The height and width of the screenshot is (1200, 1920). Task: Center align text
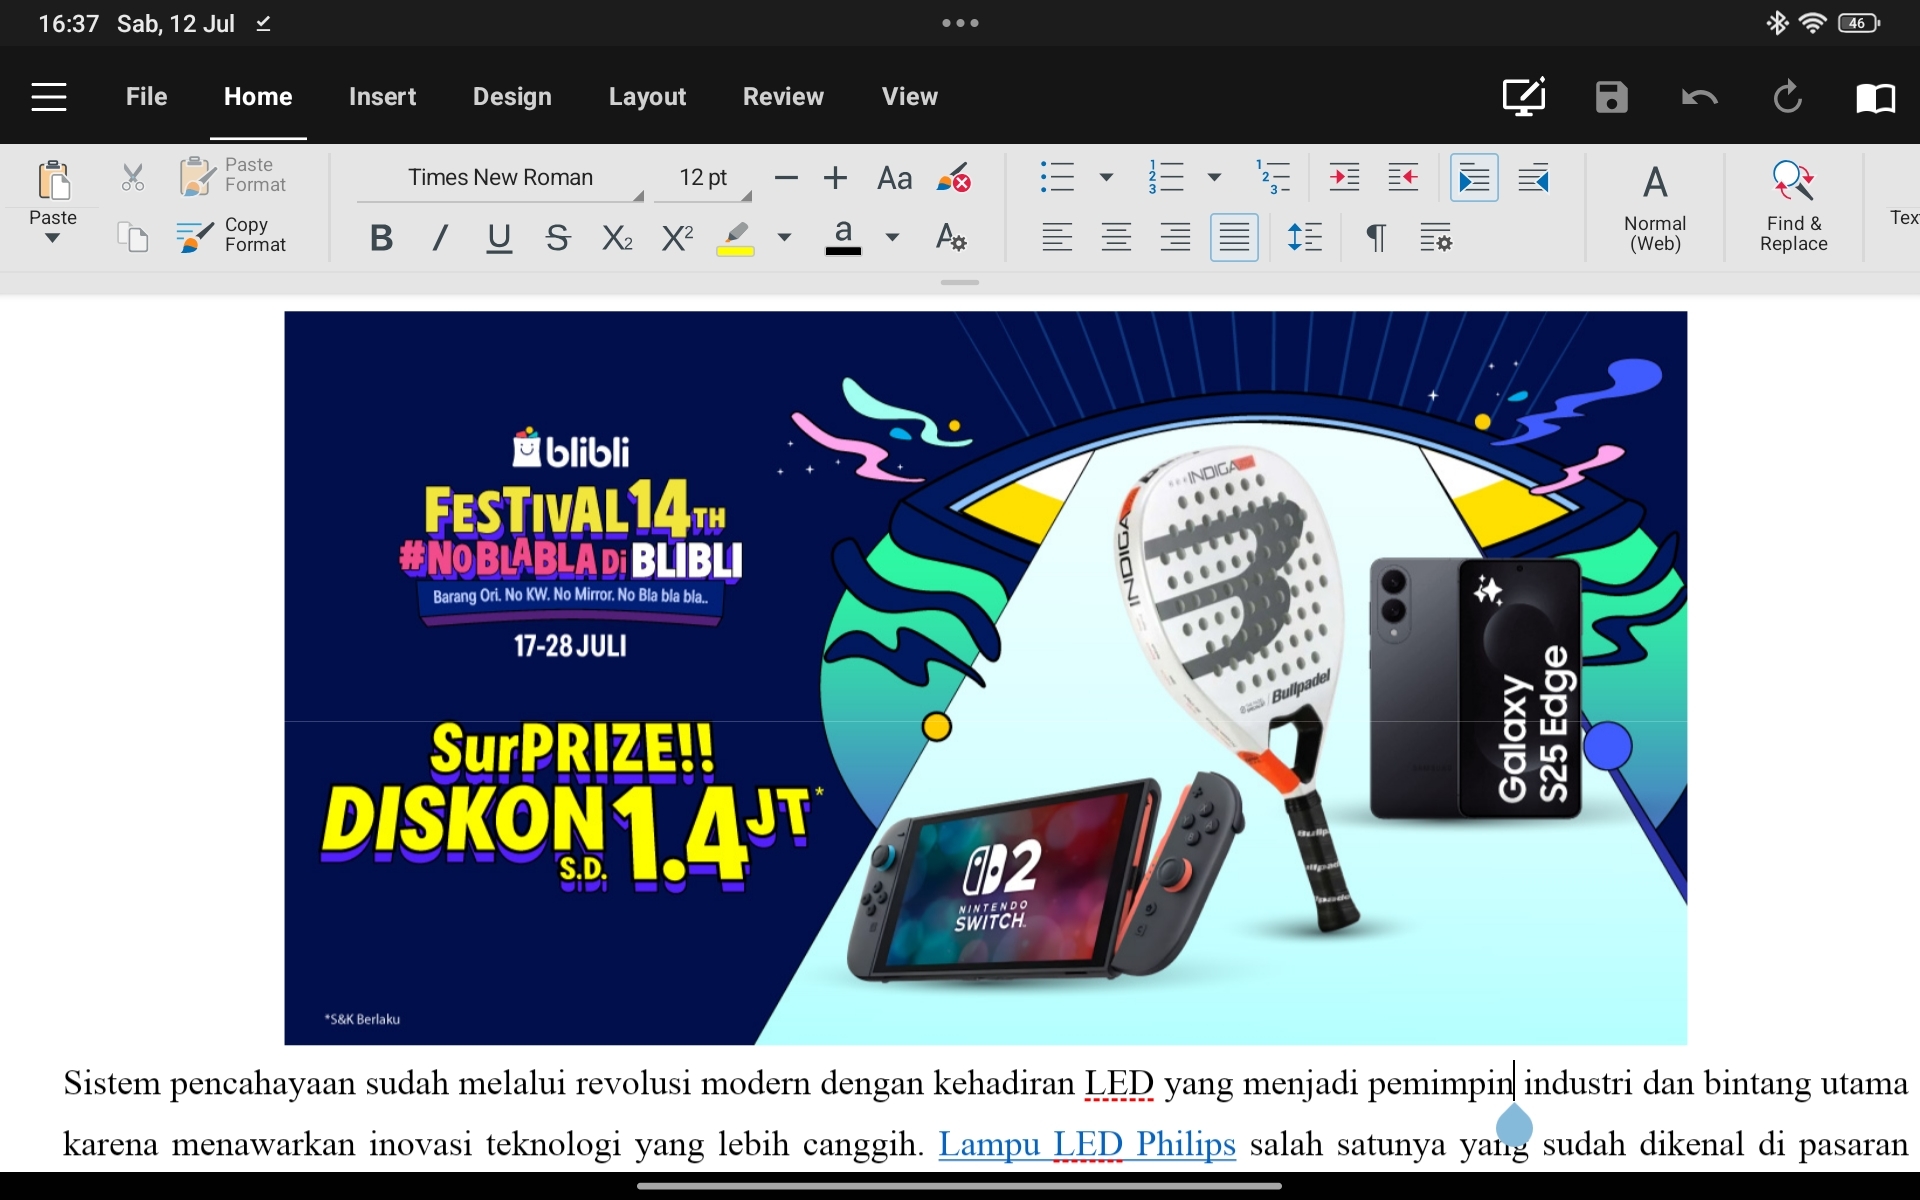click(x=1116, y=238)
